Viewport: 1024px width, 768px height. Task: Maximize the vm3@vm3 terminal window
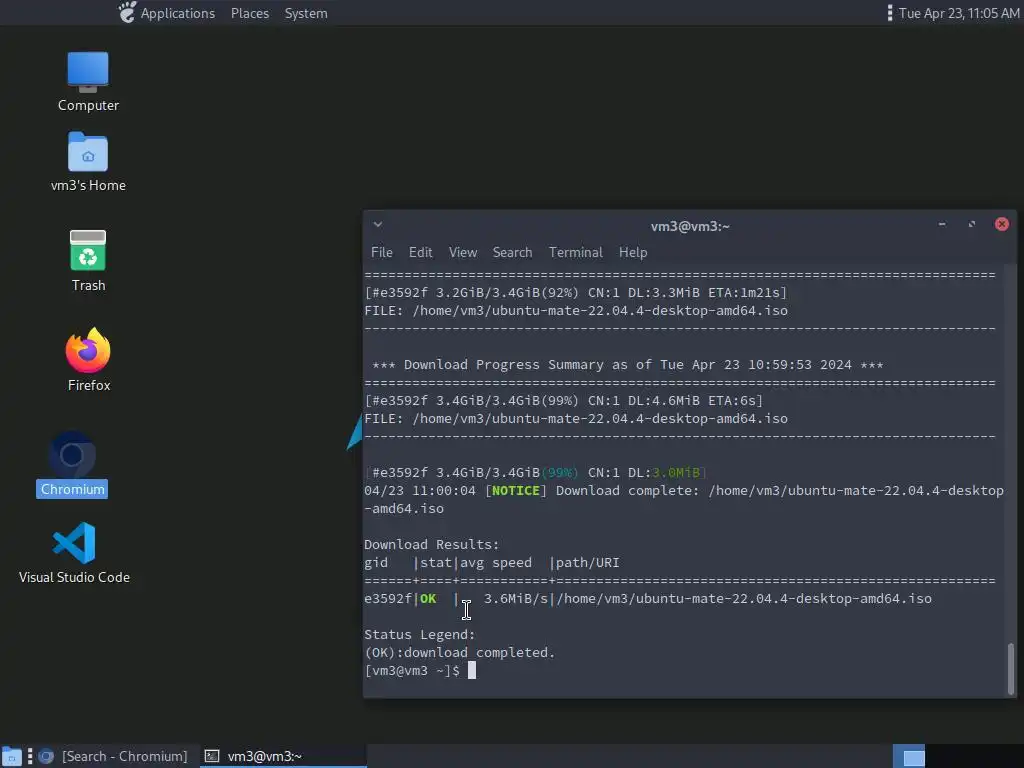[x=972, y=224]
